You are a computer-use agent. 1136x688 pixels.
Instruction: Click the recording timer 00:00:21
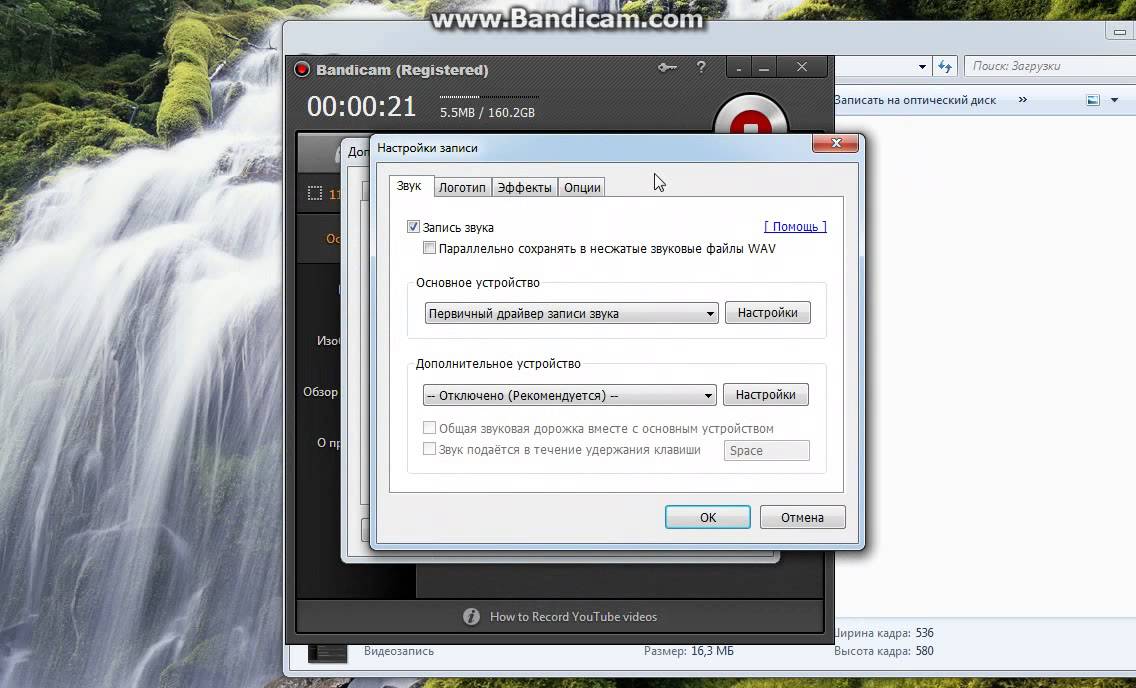(362, 106)
